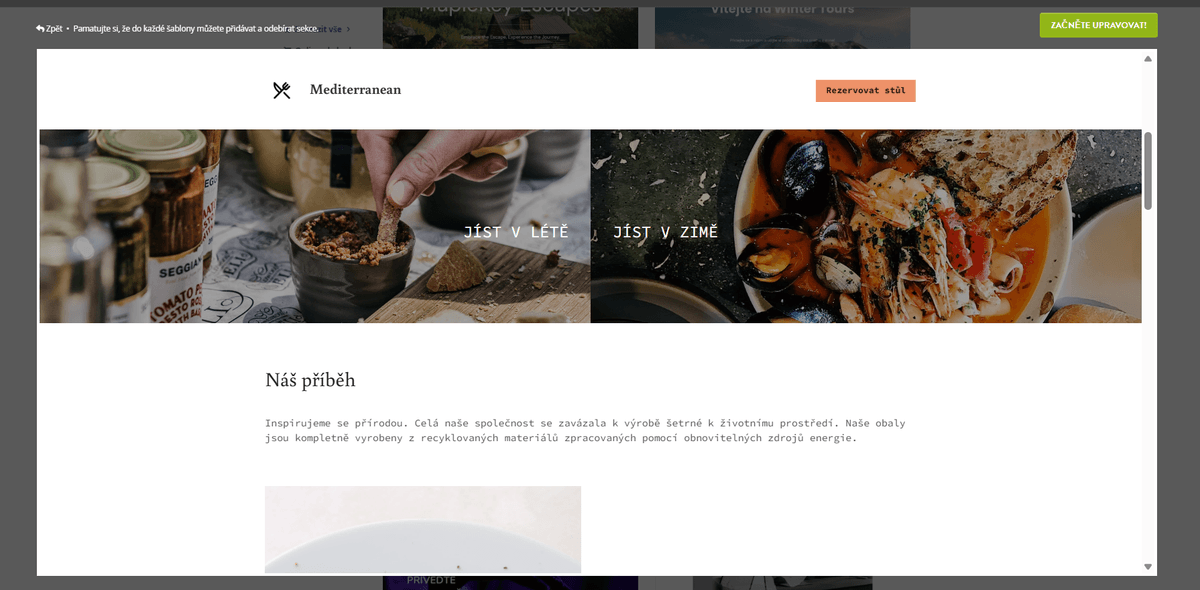Click the scrollbar up arrow
This screenshot has height=590, width=1200.
click(1148, 58)
